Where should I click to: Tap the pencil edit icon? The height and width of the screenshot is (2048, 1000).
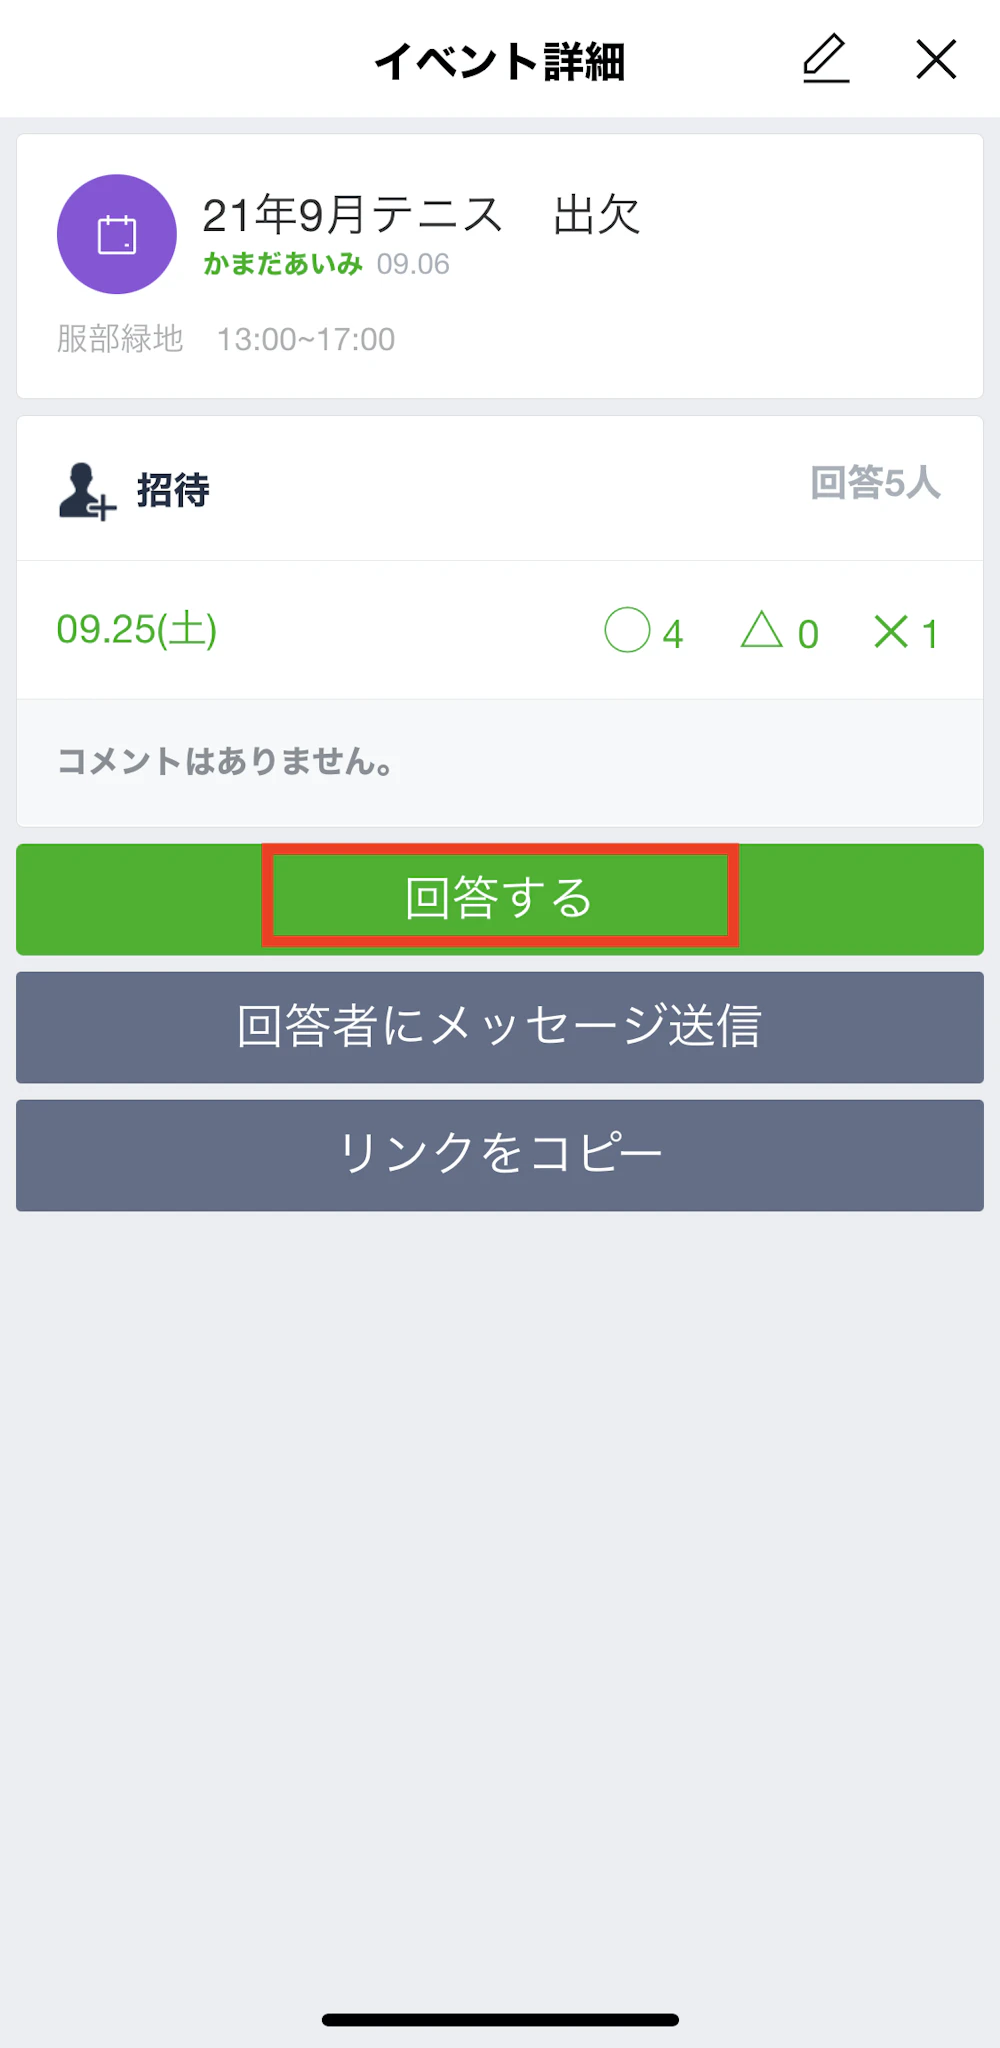coord(826,59)
